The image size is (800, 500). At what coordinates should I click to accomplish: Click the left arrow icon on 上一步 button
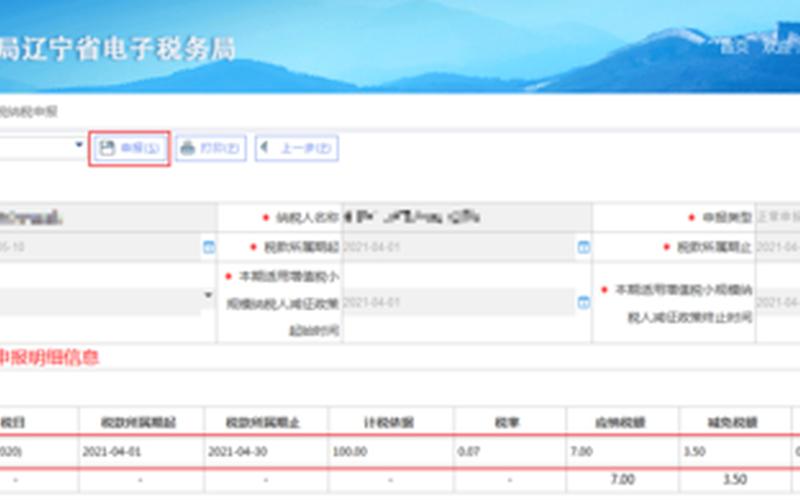coord(264,147)
